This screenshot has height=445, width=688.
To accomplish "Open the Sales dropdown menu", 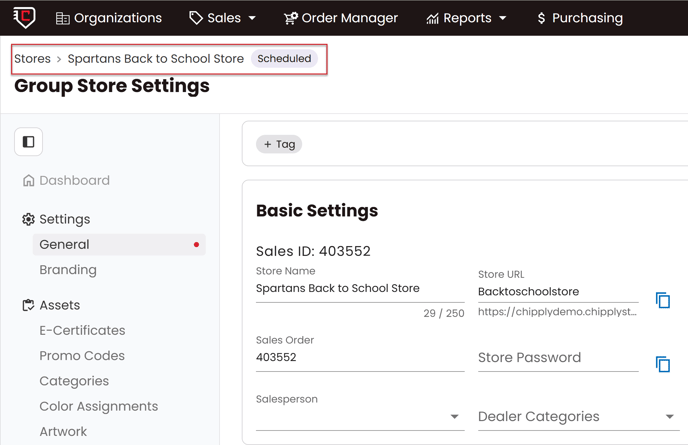I will coord(223,18).
